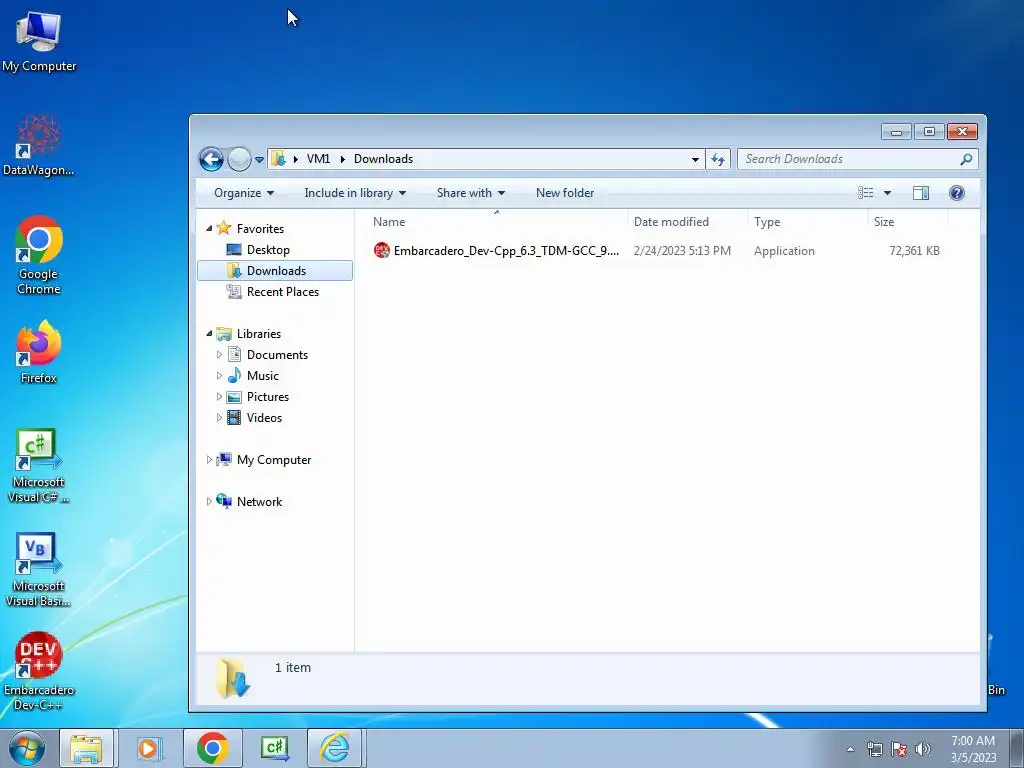Open the DataWagon desktop shortcut

tap(39, 145)
